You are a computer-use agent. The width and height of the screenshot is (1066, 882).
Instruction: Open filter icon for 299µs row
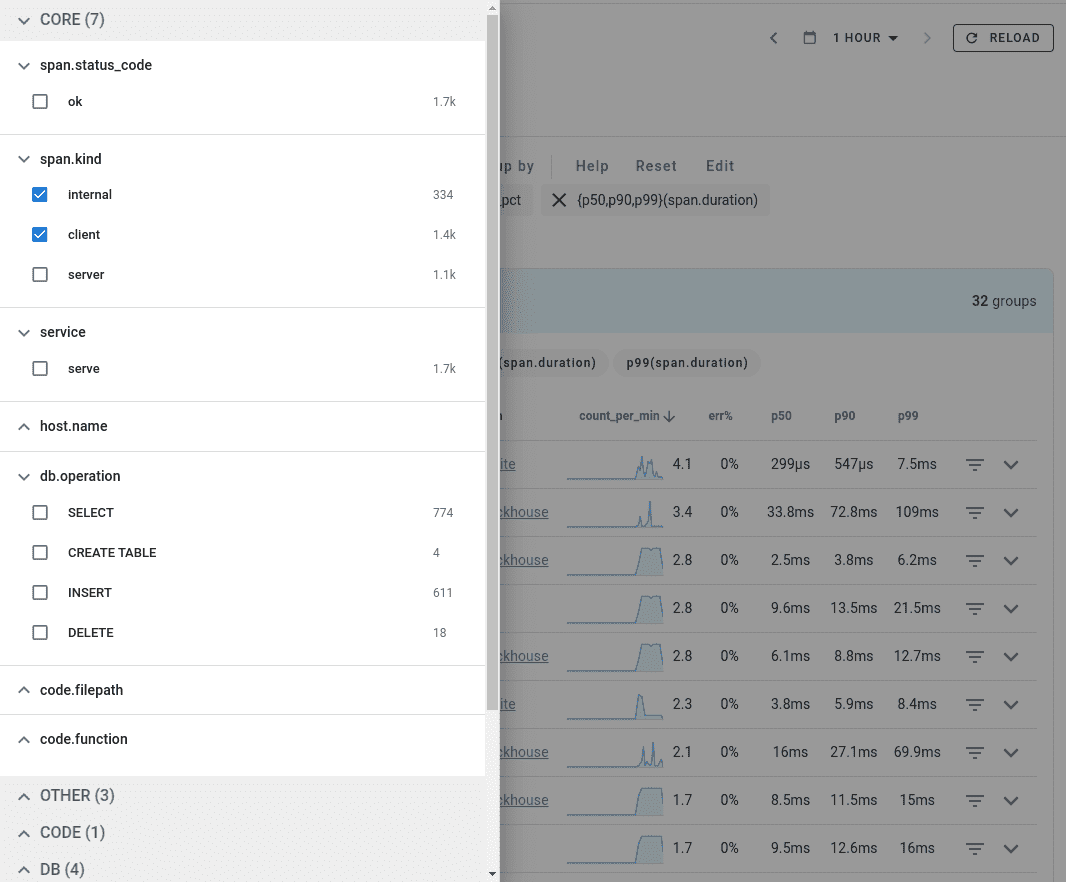coord(975,465)
